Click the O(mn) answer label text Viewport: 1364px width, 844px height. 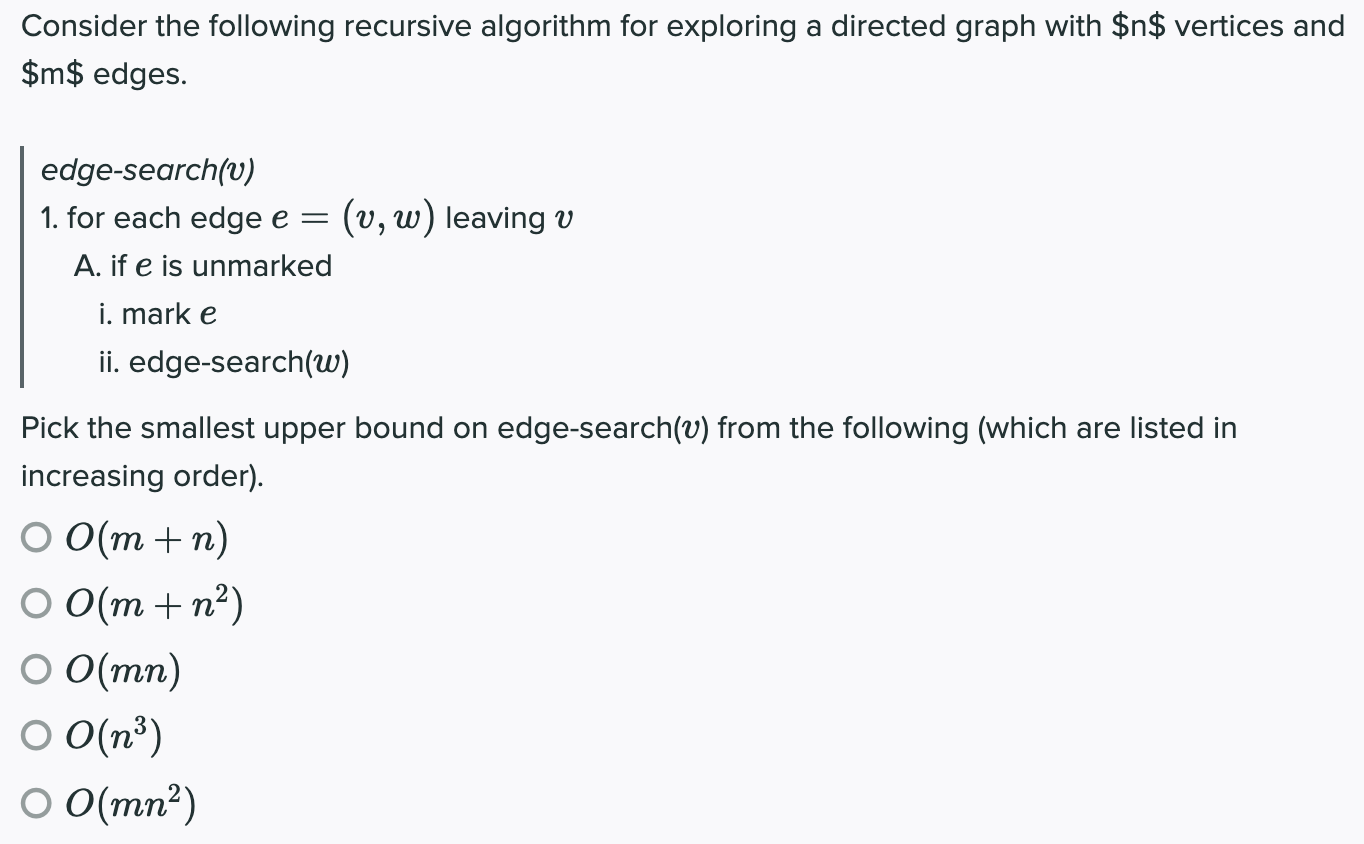[123, 671]
